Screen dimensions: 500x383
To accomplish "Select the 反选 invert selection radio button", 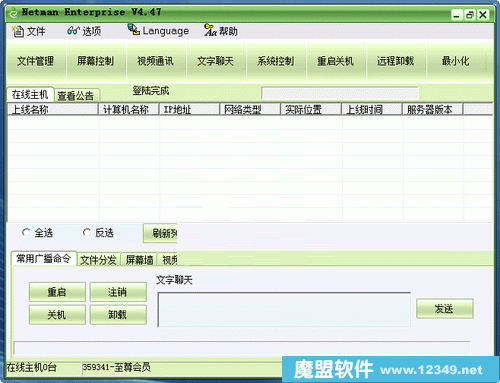I will (87, 232).
